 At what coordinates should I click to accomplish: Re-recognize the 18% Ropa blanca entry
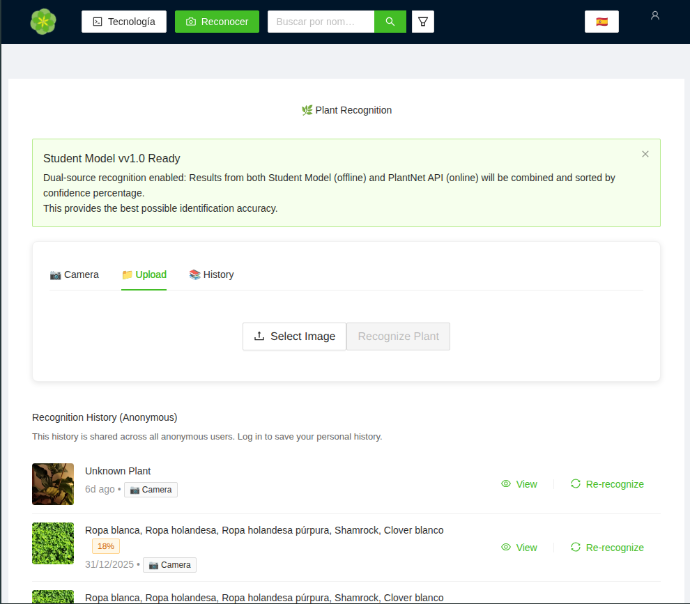[607, 547]
